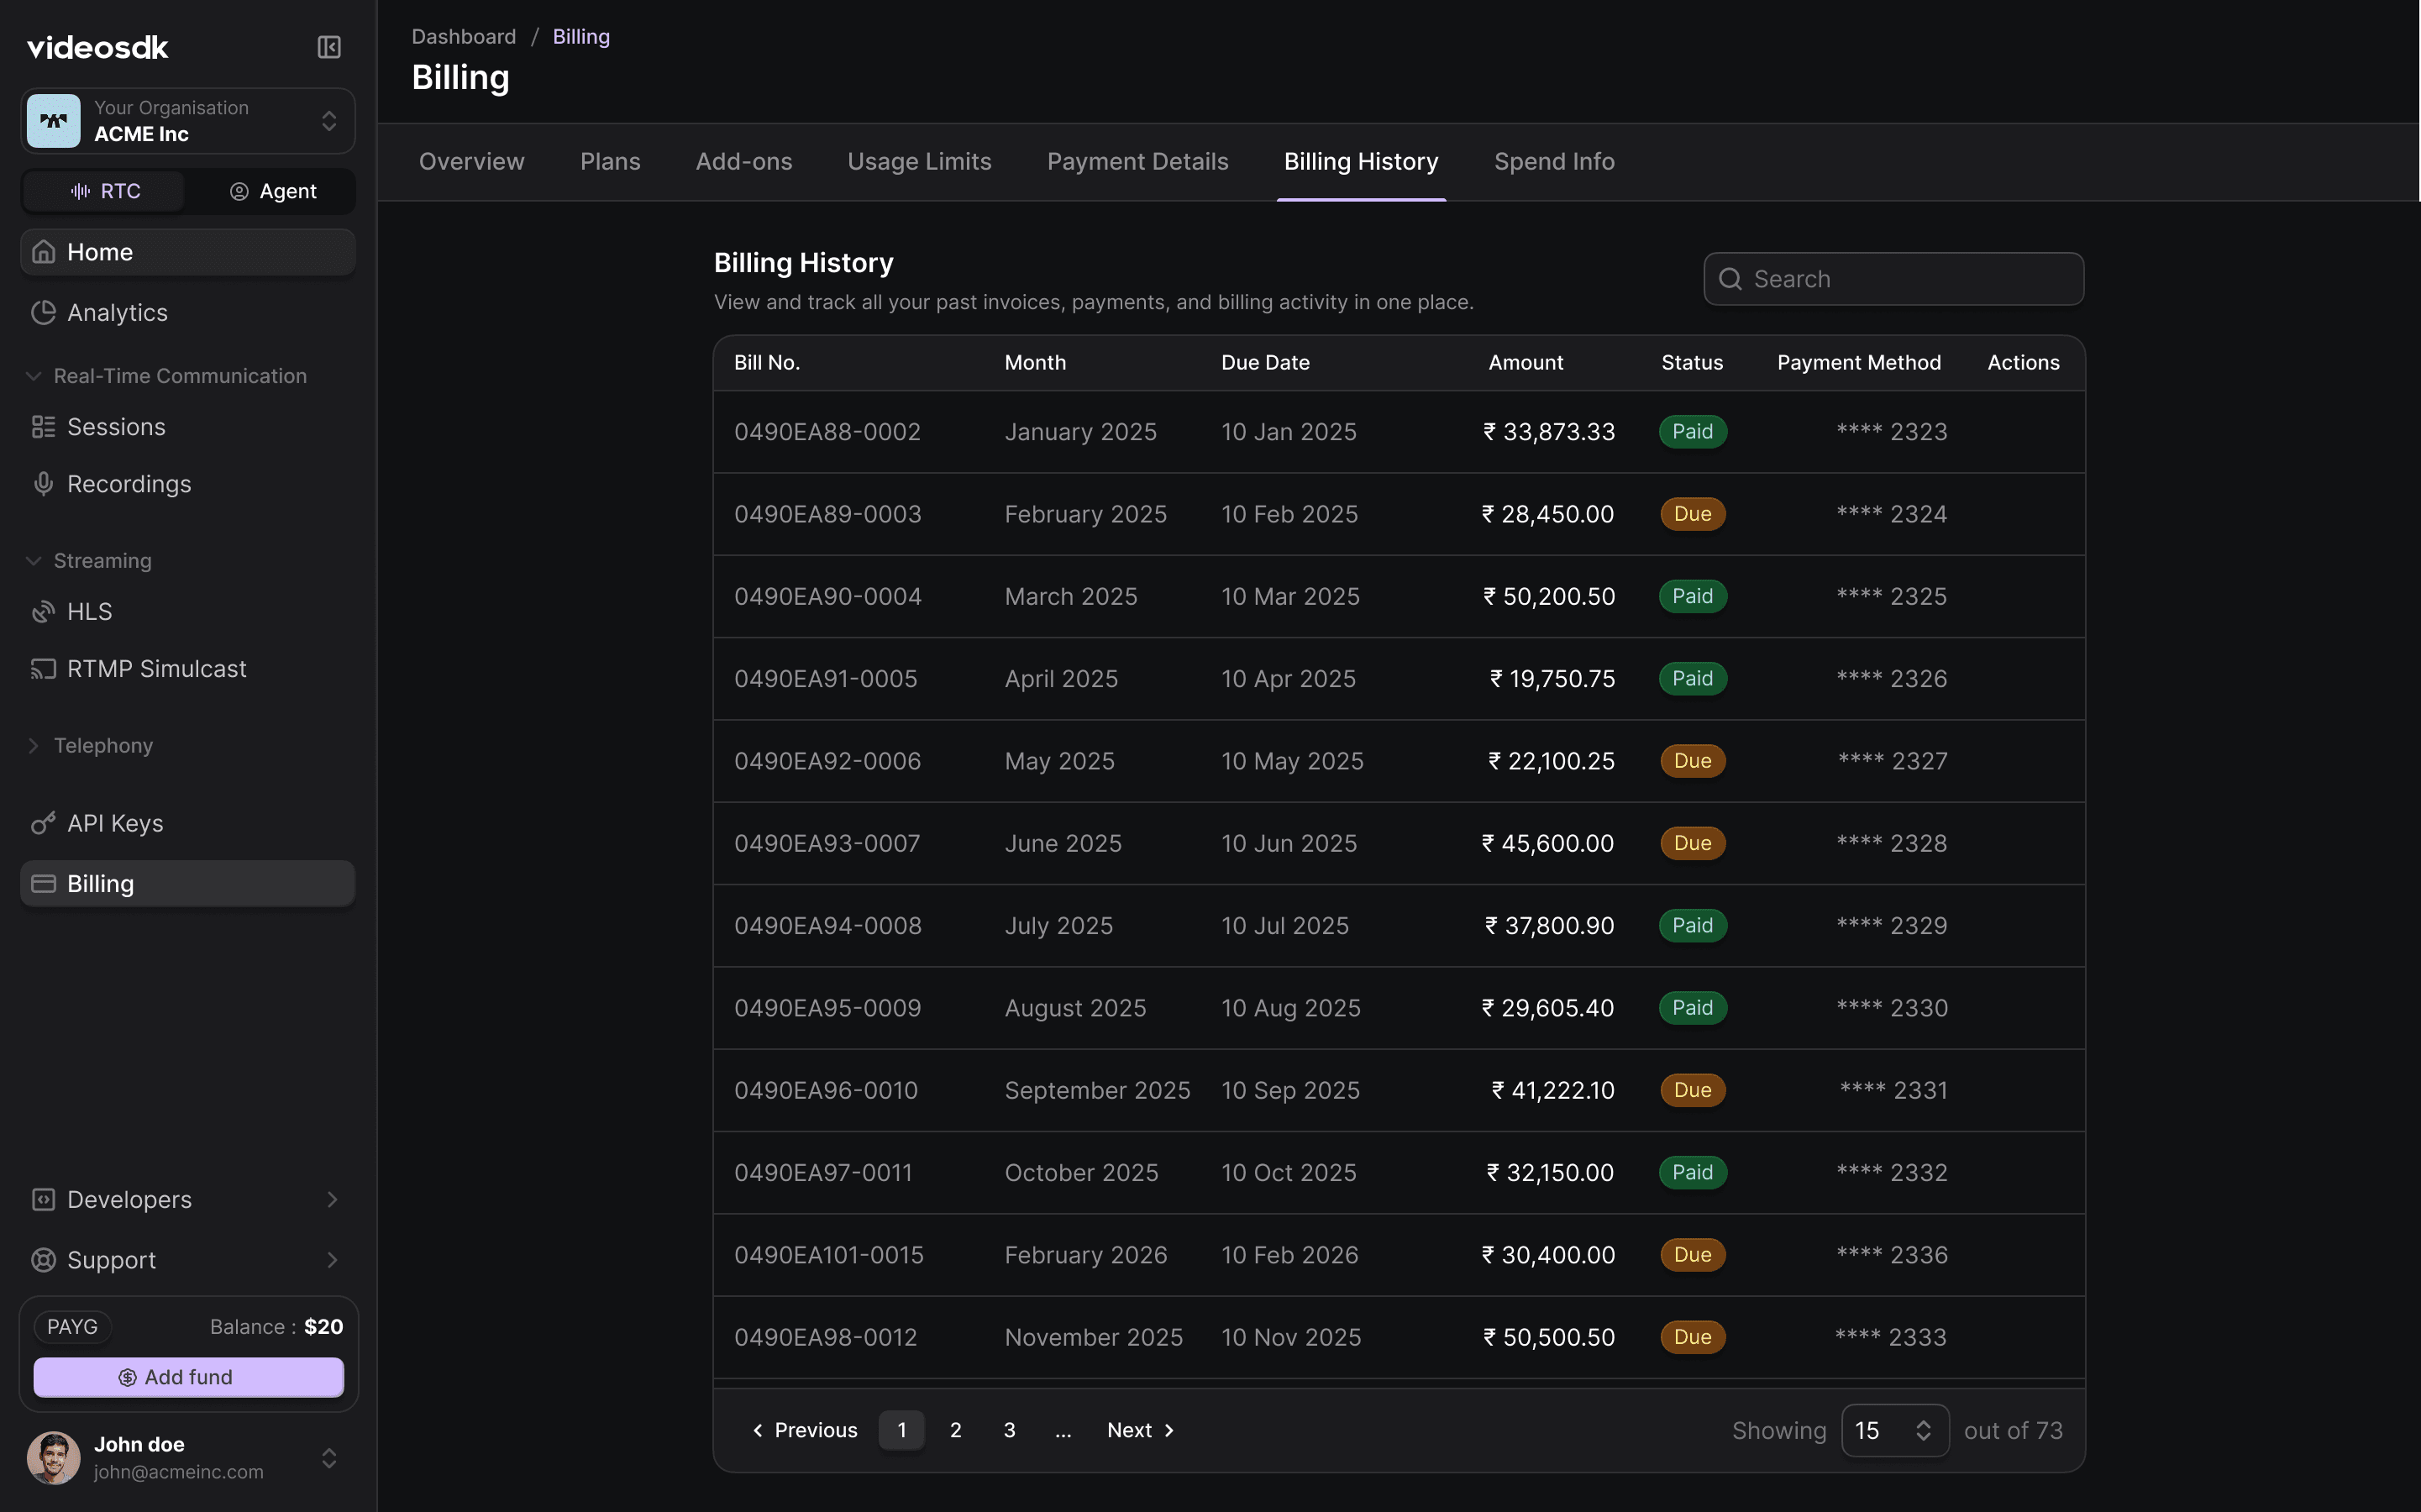The height and width of the screenshot is (1512, 2421).
Task: Switch to the Payment Details tab
Action: (1137, 161)
